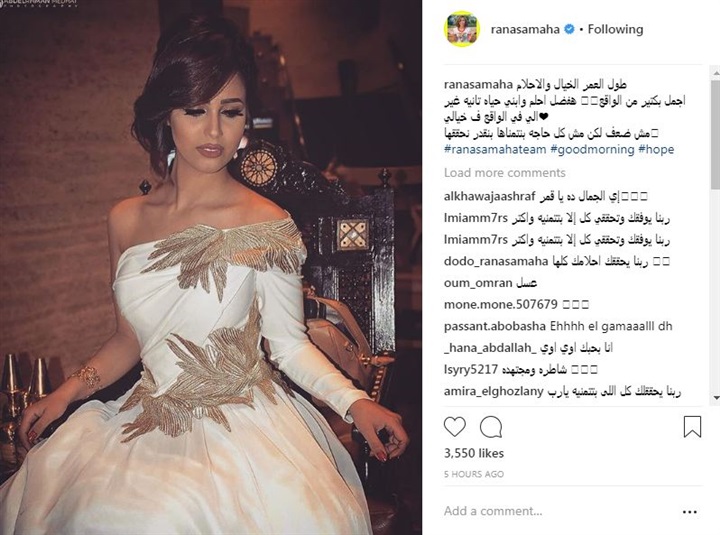The width and height of the screenshot is (720, 535).
Task: Click the post photo of white dress
Action: pyautogui.click(x=211, y=267)
